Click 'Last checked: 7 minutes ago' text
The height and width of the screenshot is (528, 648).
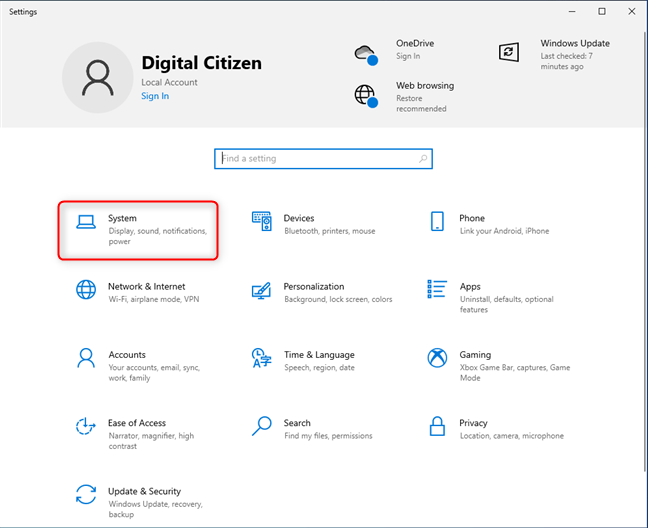567,61
